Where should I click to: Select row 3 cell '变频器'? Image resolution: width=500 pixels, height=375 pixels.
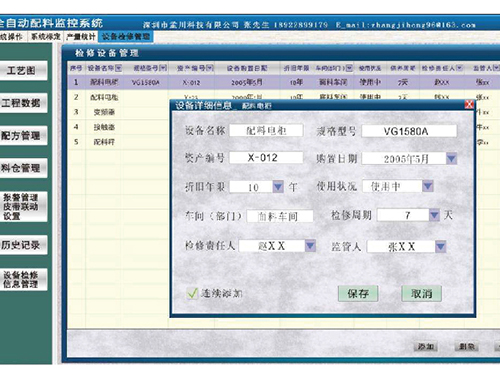pyautogui.click(x=104, y=112)
